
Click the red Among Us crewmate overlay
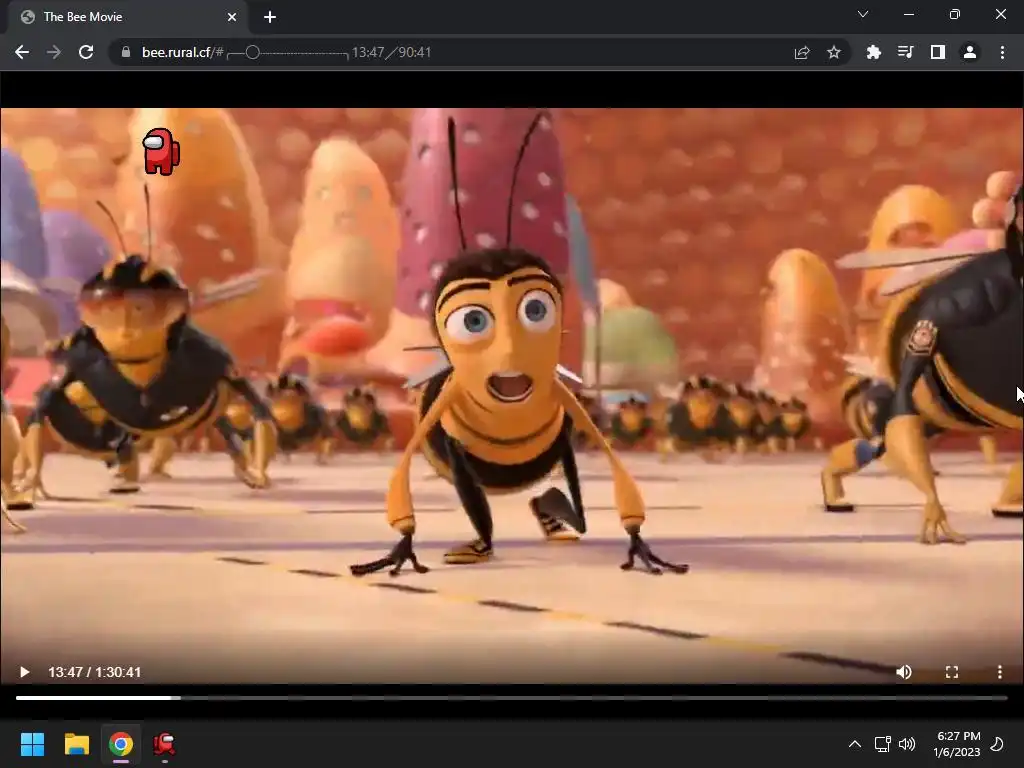tap(161, 152)
